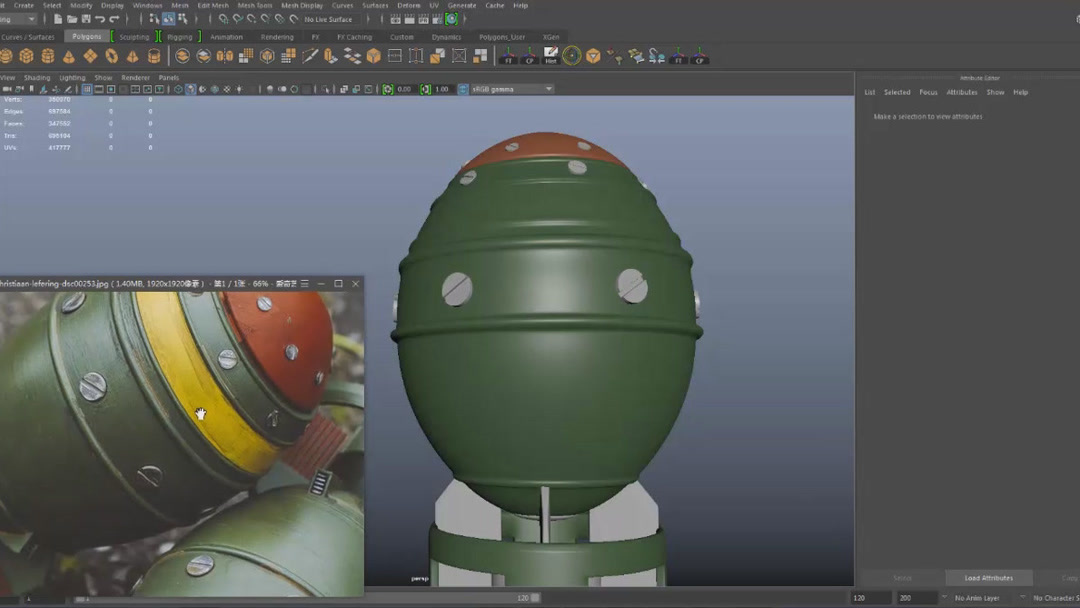Screen dimensions: 1080x608
Task: Open the menu set dropdown at top-left
Action: [x=18, y=19]
